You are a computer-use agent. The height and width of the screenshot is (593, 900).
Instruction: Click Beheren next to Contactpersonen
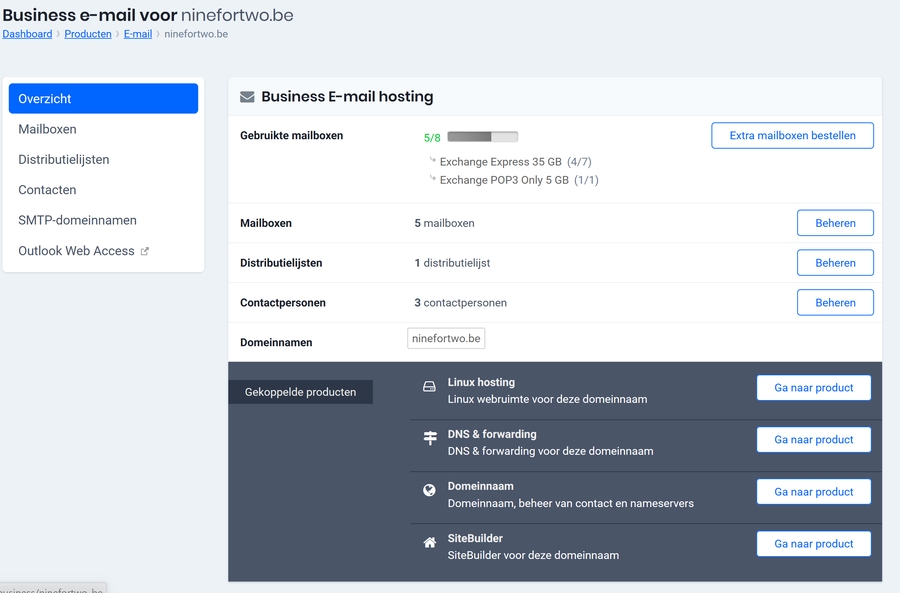835,302
